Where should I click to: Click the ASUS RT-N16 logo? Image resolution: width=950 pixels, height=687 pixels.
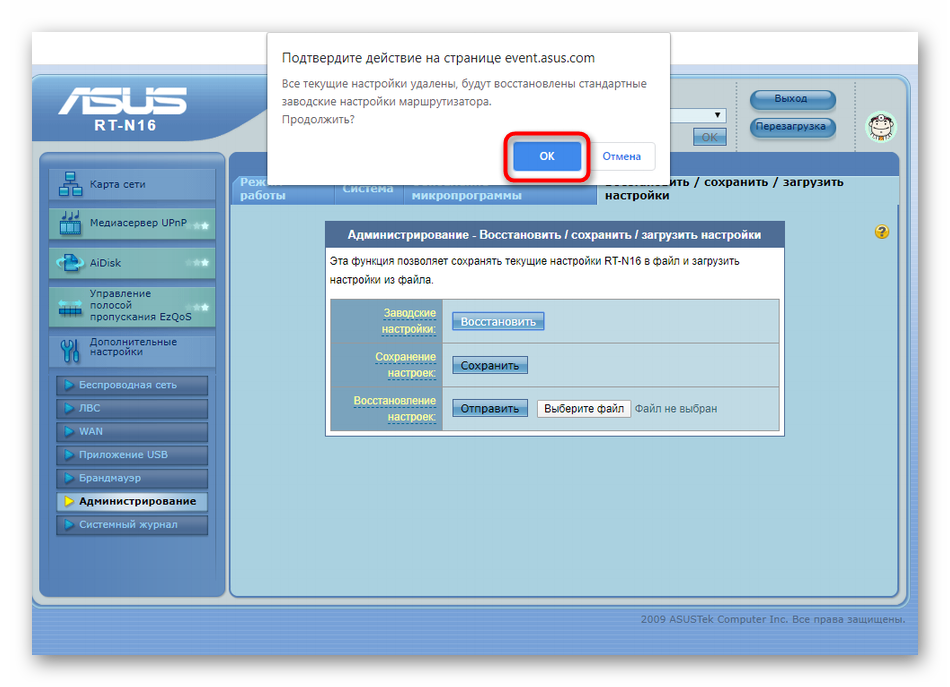coord(124,109)
